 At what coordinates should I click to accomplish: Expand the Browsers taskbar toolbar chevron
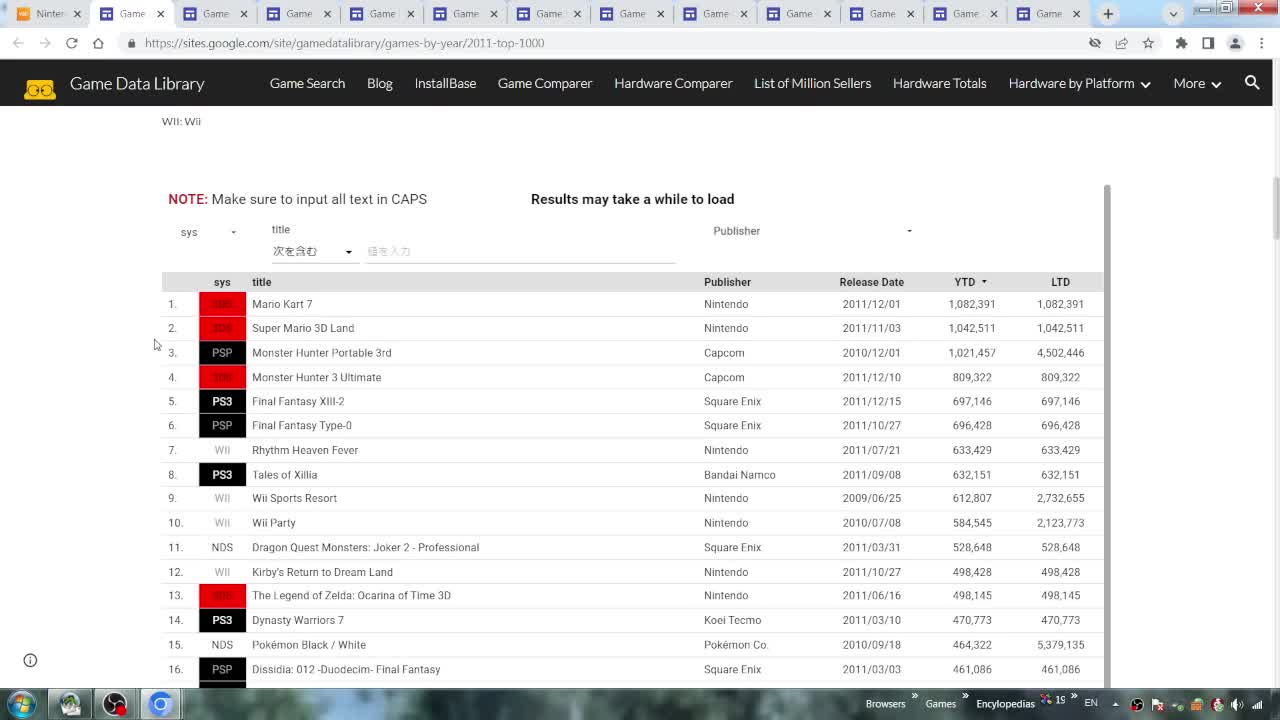point(915,696)
